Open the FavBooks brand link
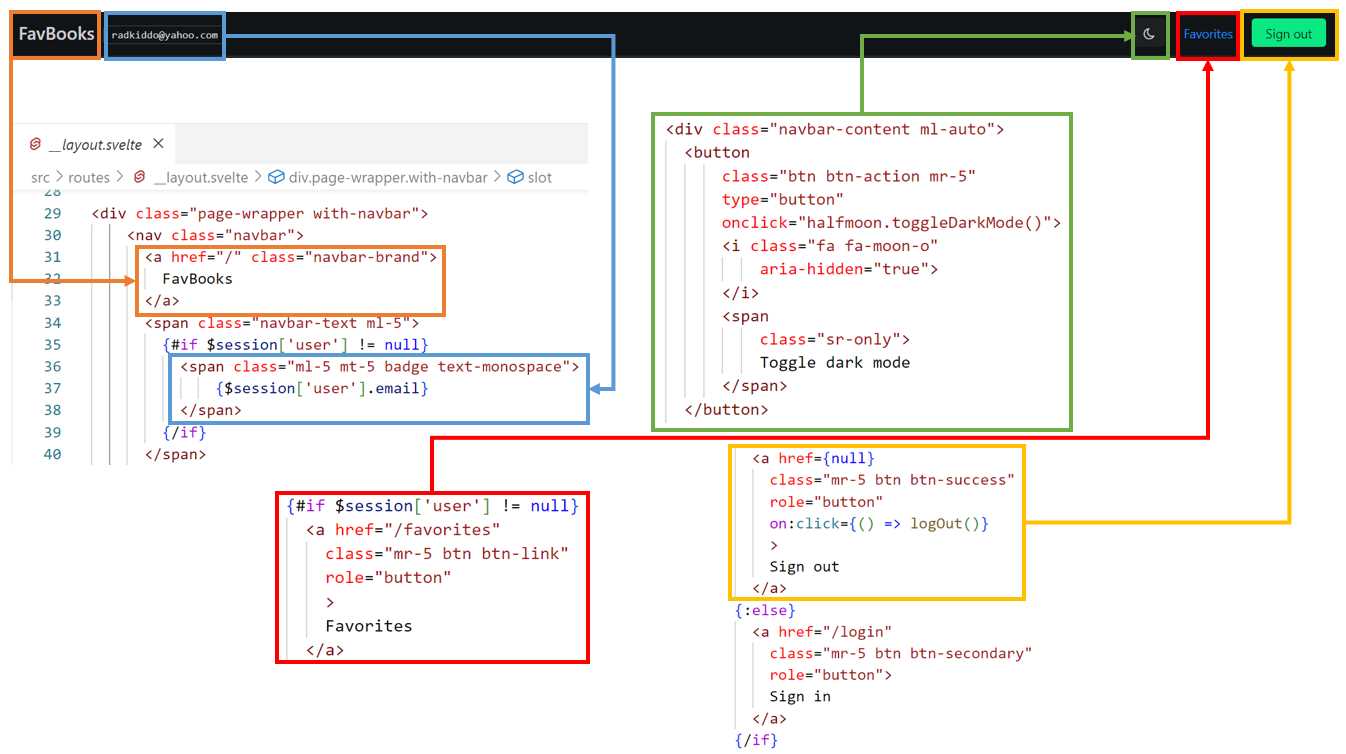The image size is (1346, 754). 54,35
